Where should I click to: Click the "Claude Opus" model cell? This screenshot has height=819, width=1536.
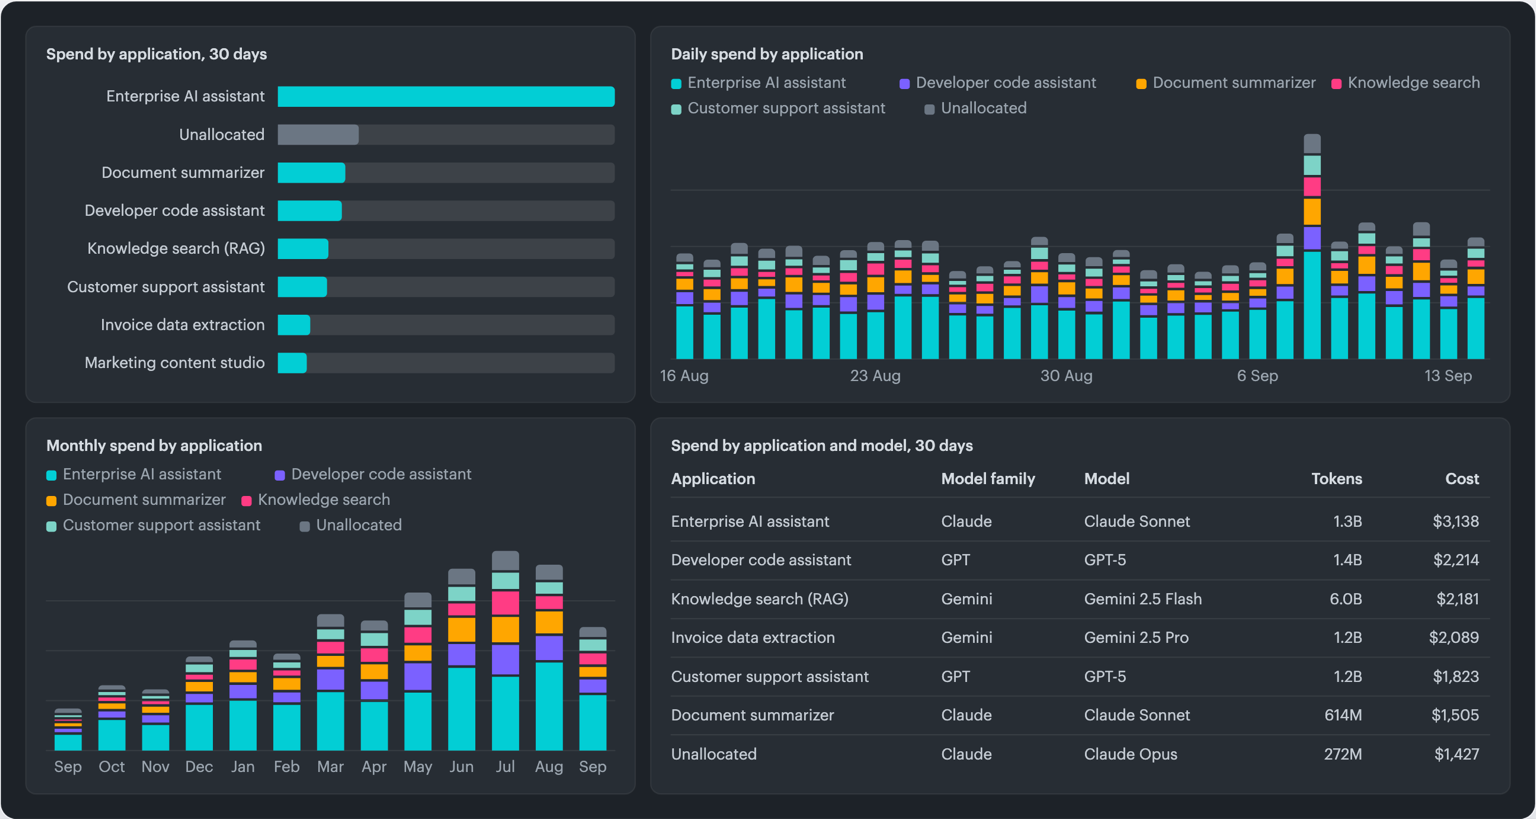coord(1131,754)
